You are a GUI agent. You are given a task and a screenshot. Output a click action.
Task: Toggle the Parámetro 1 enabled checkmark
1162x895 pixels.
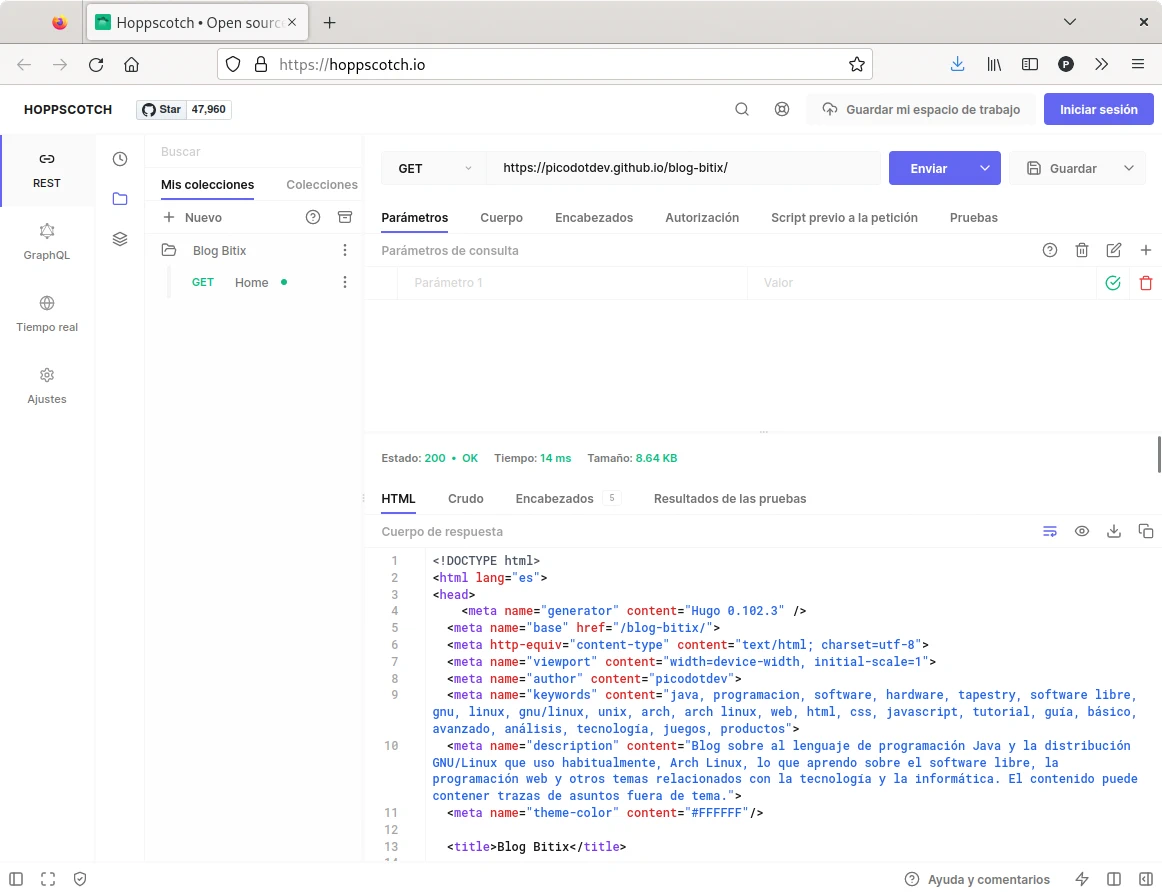pos(1113,283)
